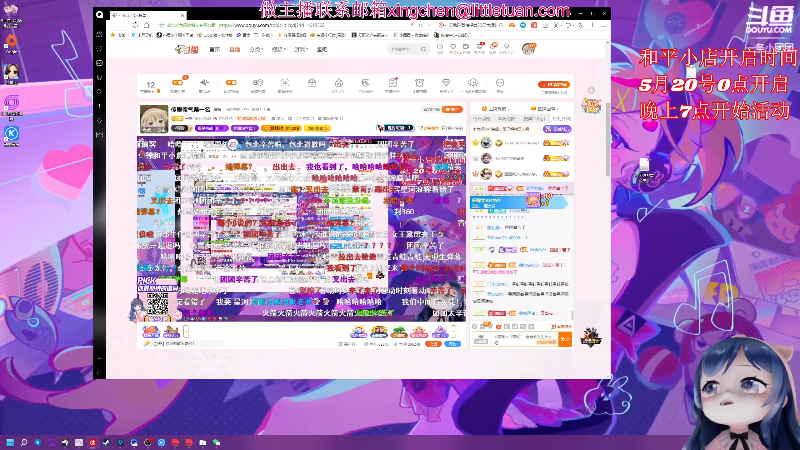800x450 pixels.
Task: Click the purple button below ranking tabs
Action: (x=557, y=129)
